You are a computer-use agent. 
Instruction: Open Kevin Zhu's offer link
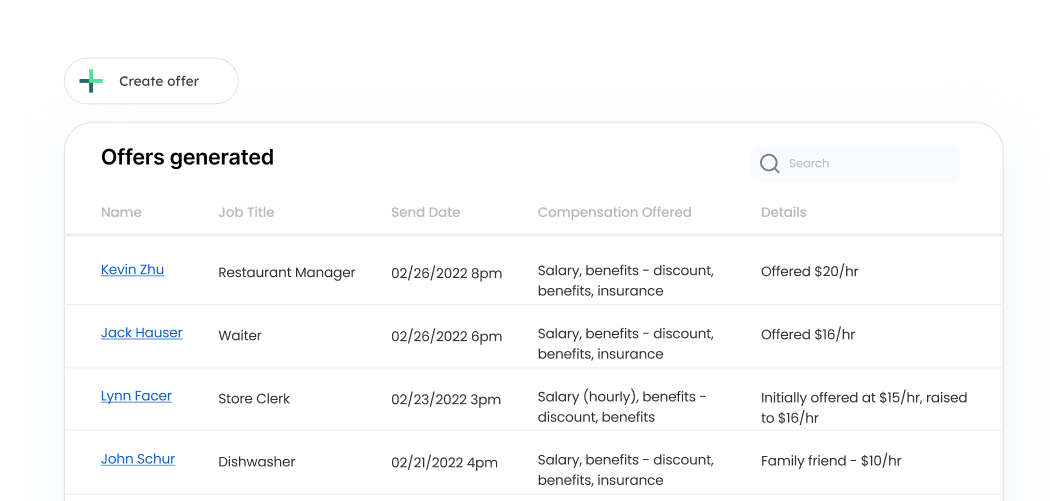coord(132,270)
